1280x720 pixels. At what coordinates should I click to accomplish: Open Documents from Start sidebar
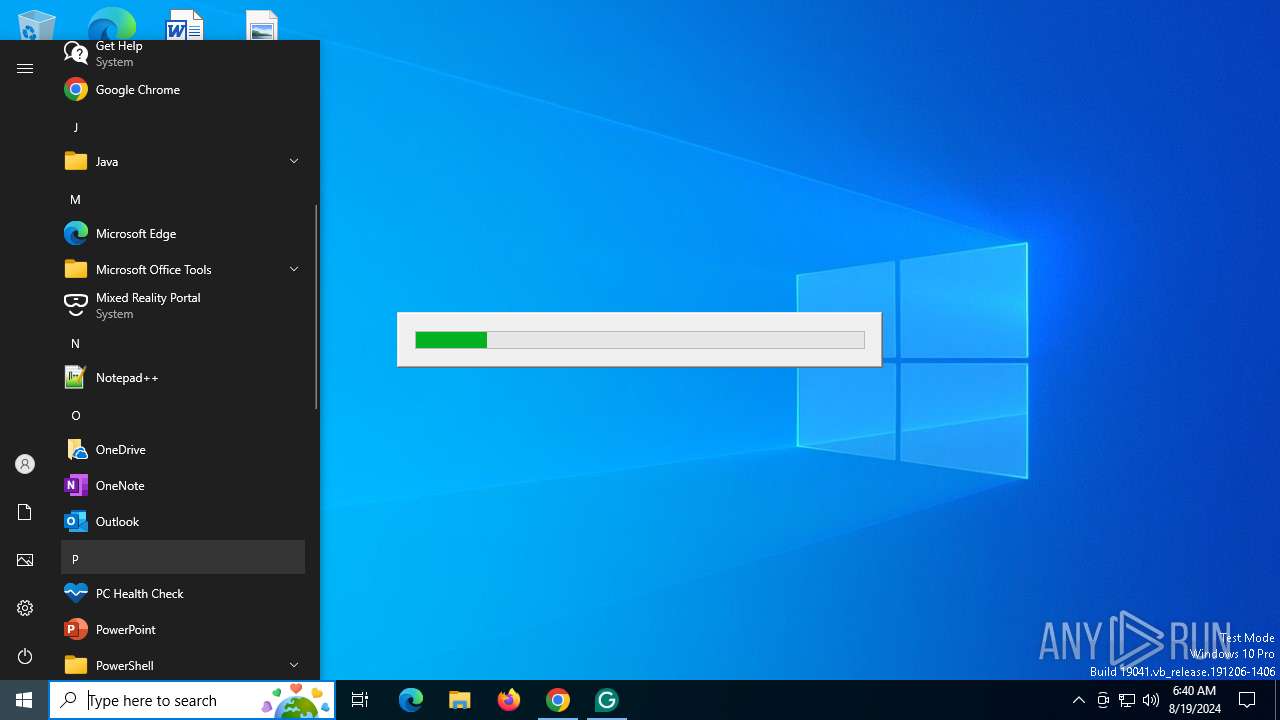click(x=25, y=512)
